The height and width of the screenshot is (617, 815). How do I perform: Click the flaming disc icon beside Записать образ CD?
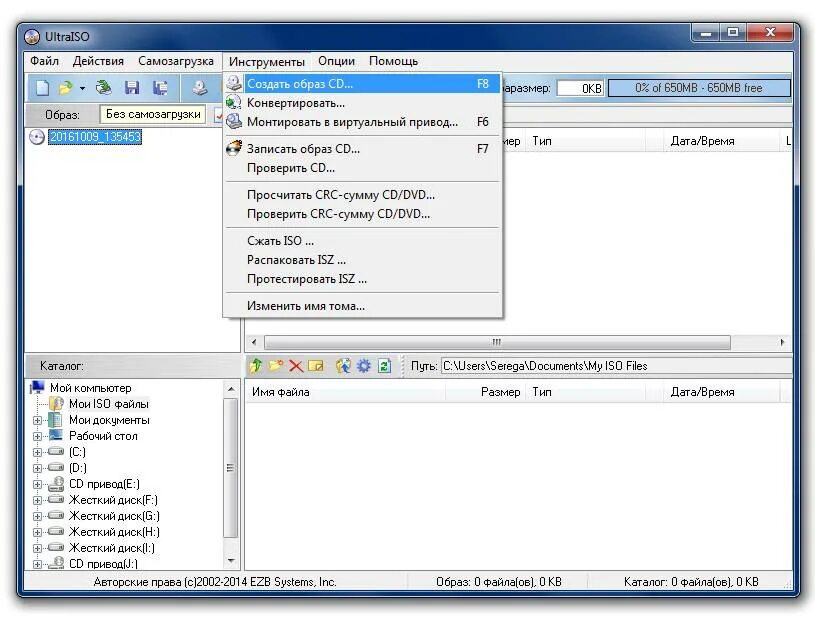pyautogui.click(x=234, y=148)
